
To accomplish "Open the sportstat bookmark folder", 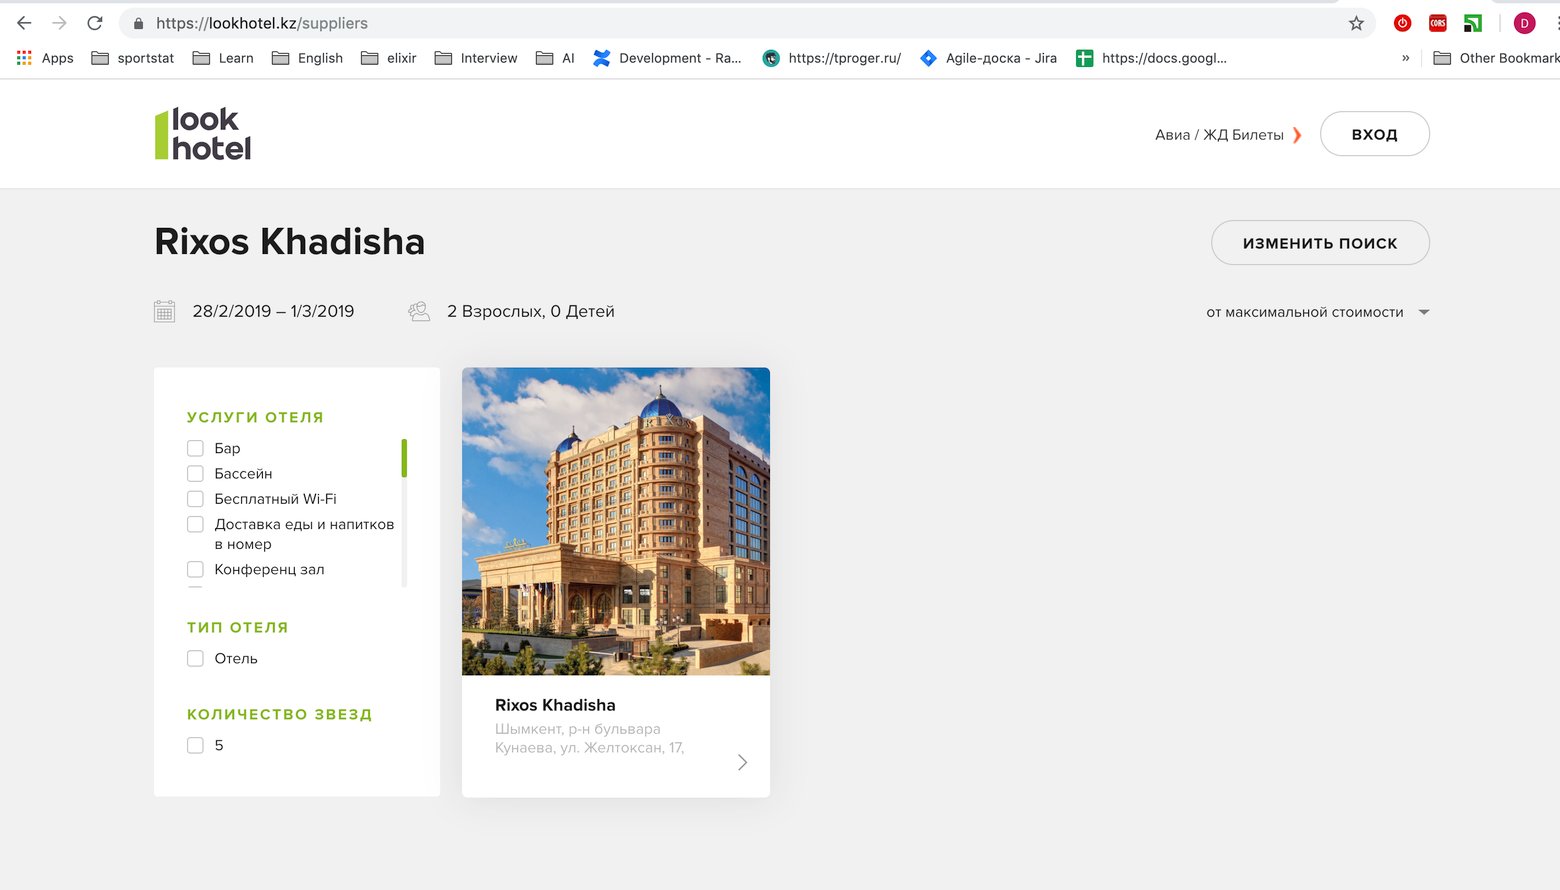I will [132, 58].
